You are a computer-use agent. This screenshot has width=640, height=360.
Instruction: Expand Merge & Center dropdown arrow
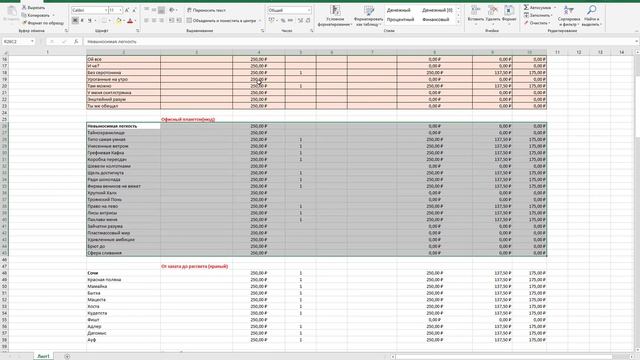click(260, 20)
